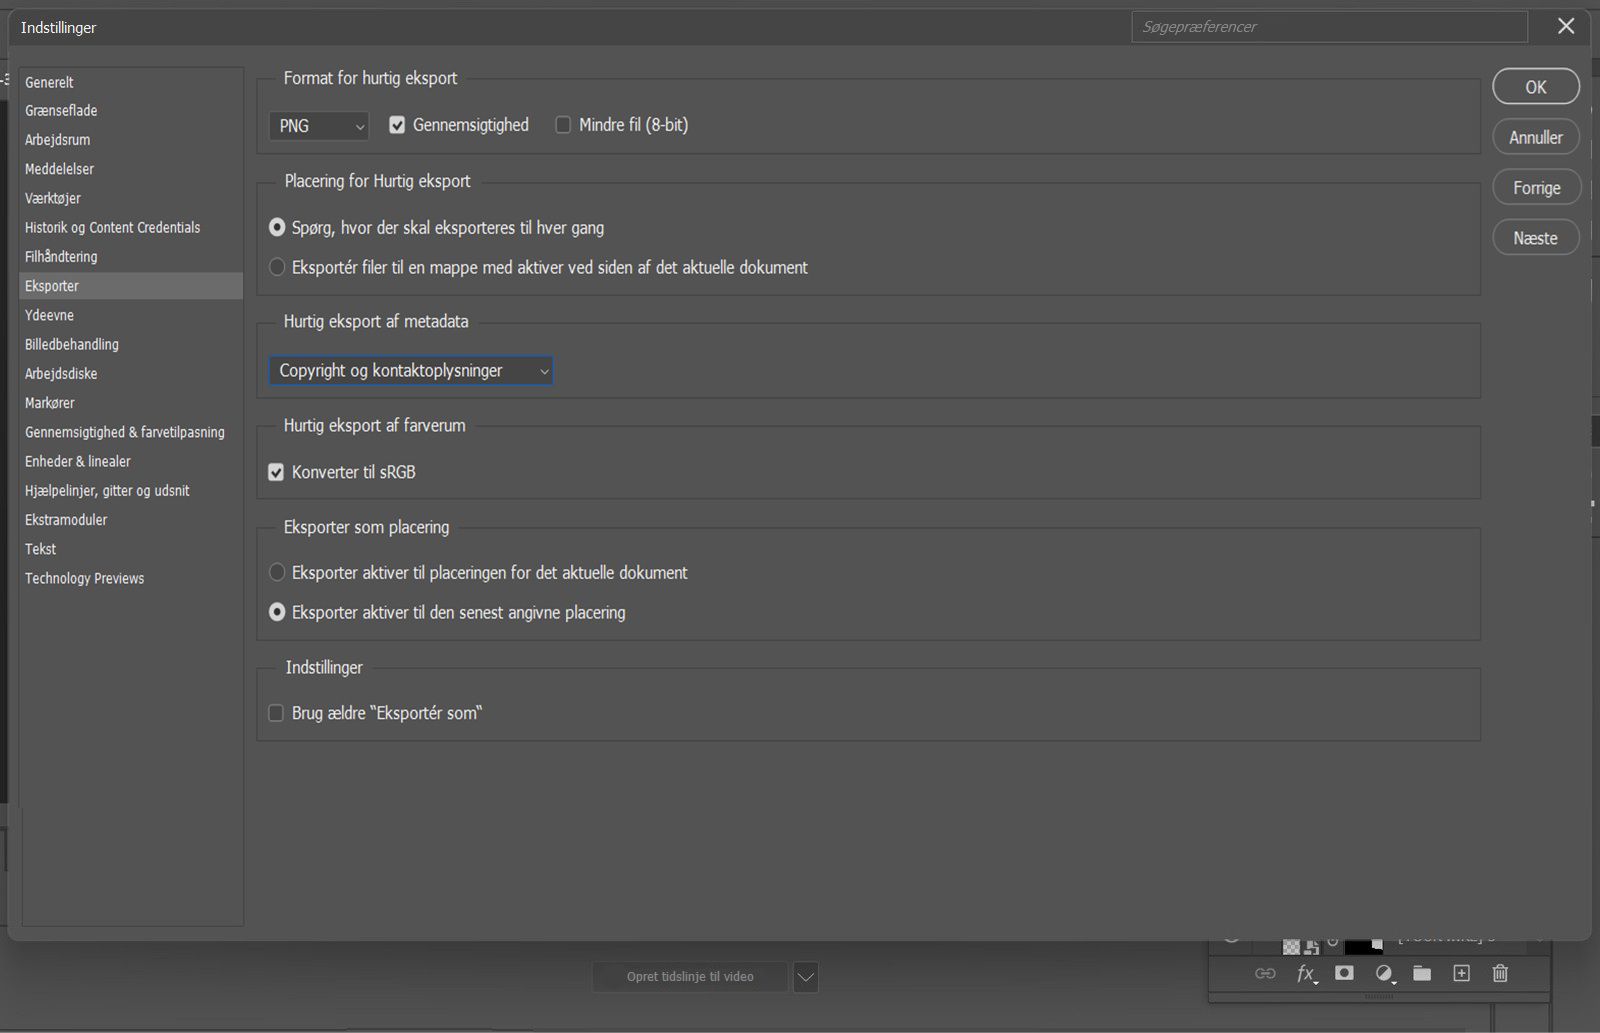Viewport: 1600px width, 1033px height.
Task: Select the Eksporter sidebar entry
Action: [x=131, y=286]
